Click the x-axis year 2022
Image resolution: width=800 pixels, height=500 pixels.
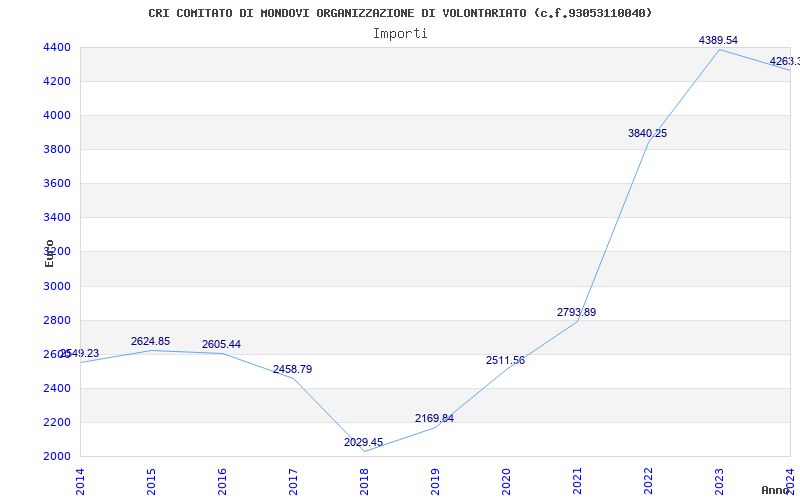647,482
